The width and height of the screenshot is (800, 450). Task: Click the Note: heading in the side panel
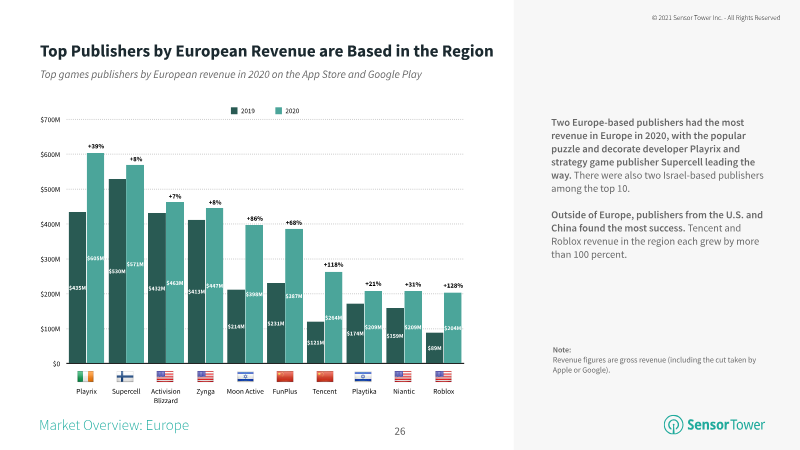[562, 350]
